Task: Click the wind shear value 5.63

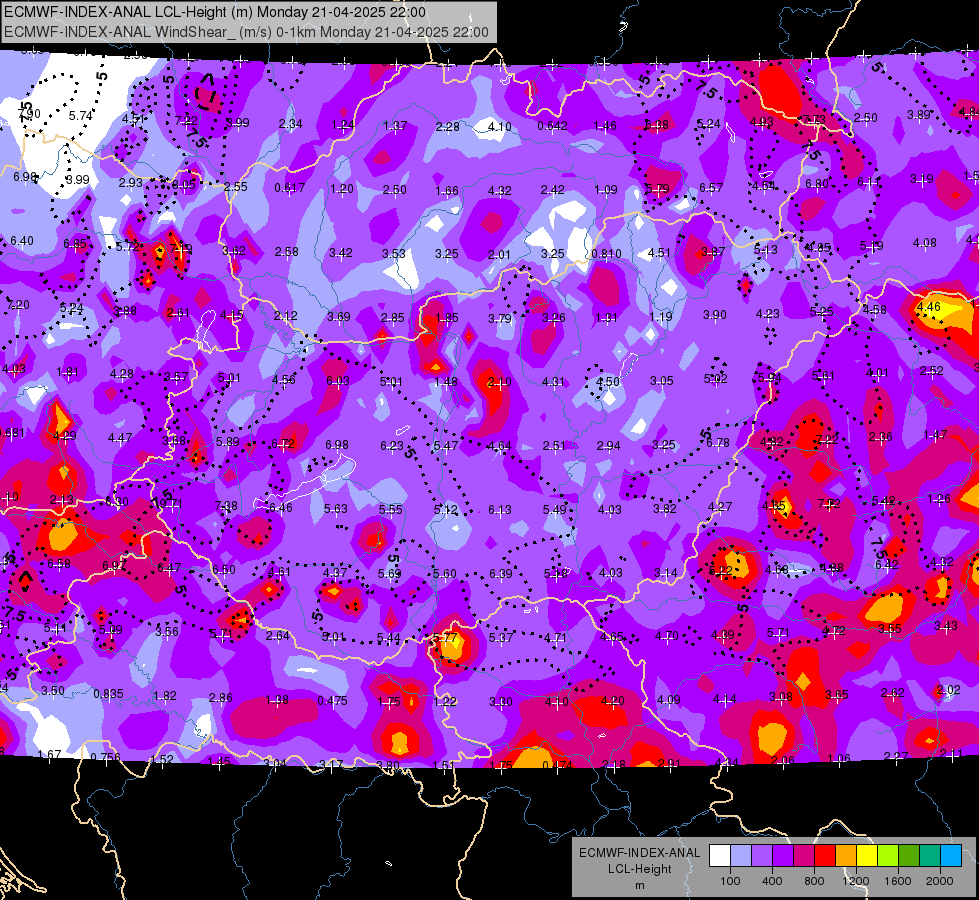Action: pyautogui.click(x=336, y=508)
